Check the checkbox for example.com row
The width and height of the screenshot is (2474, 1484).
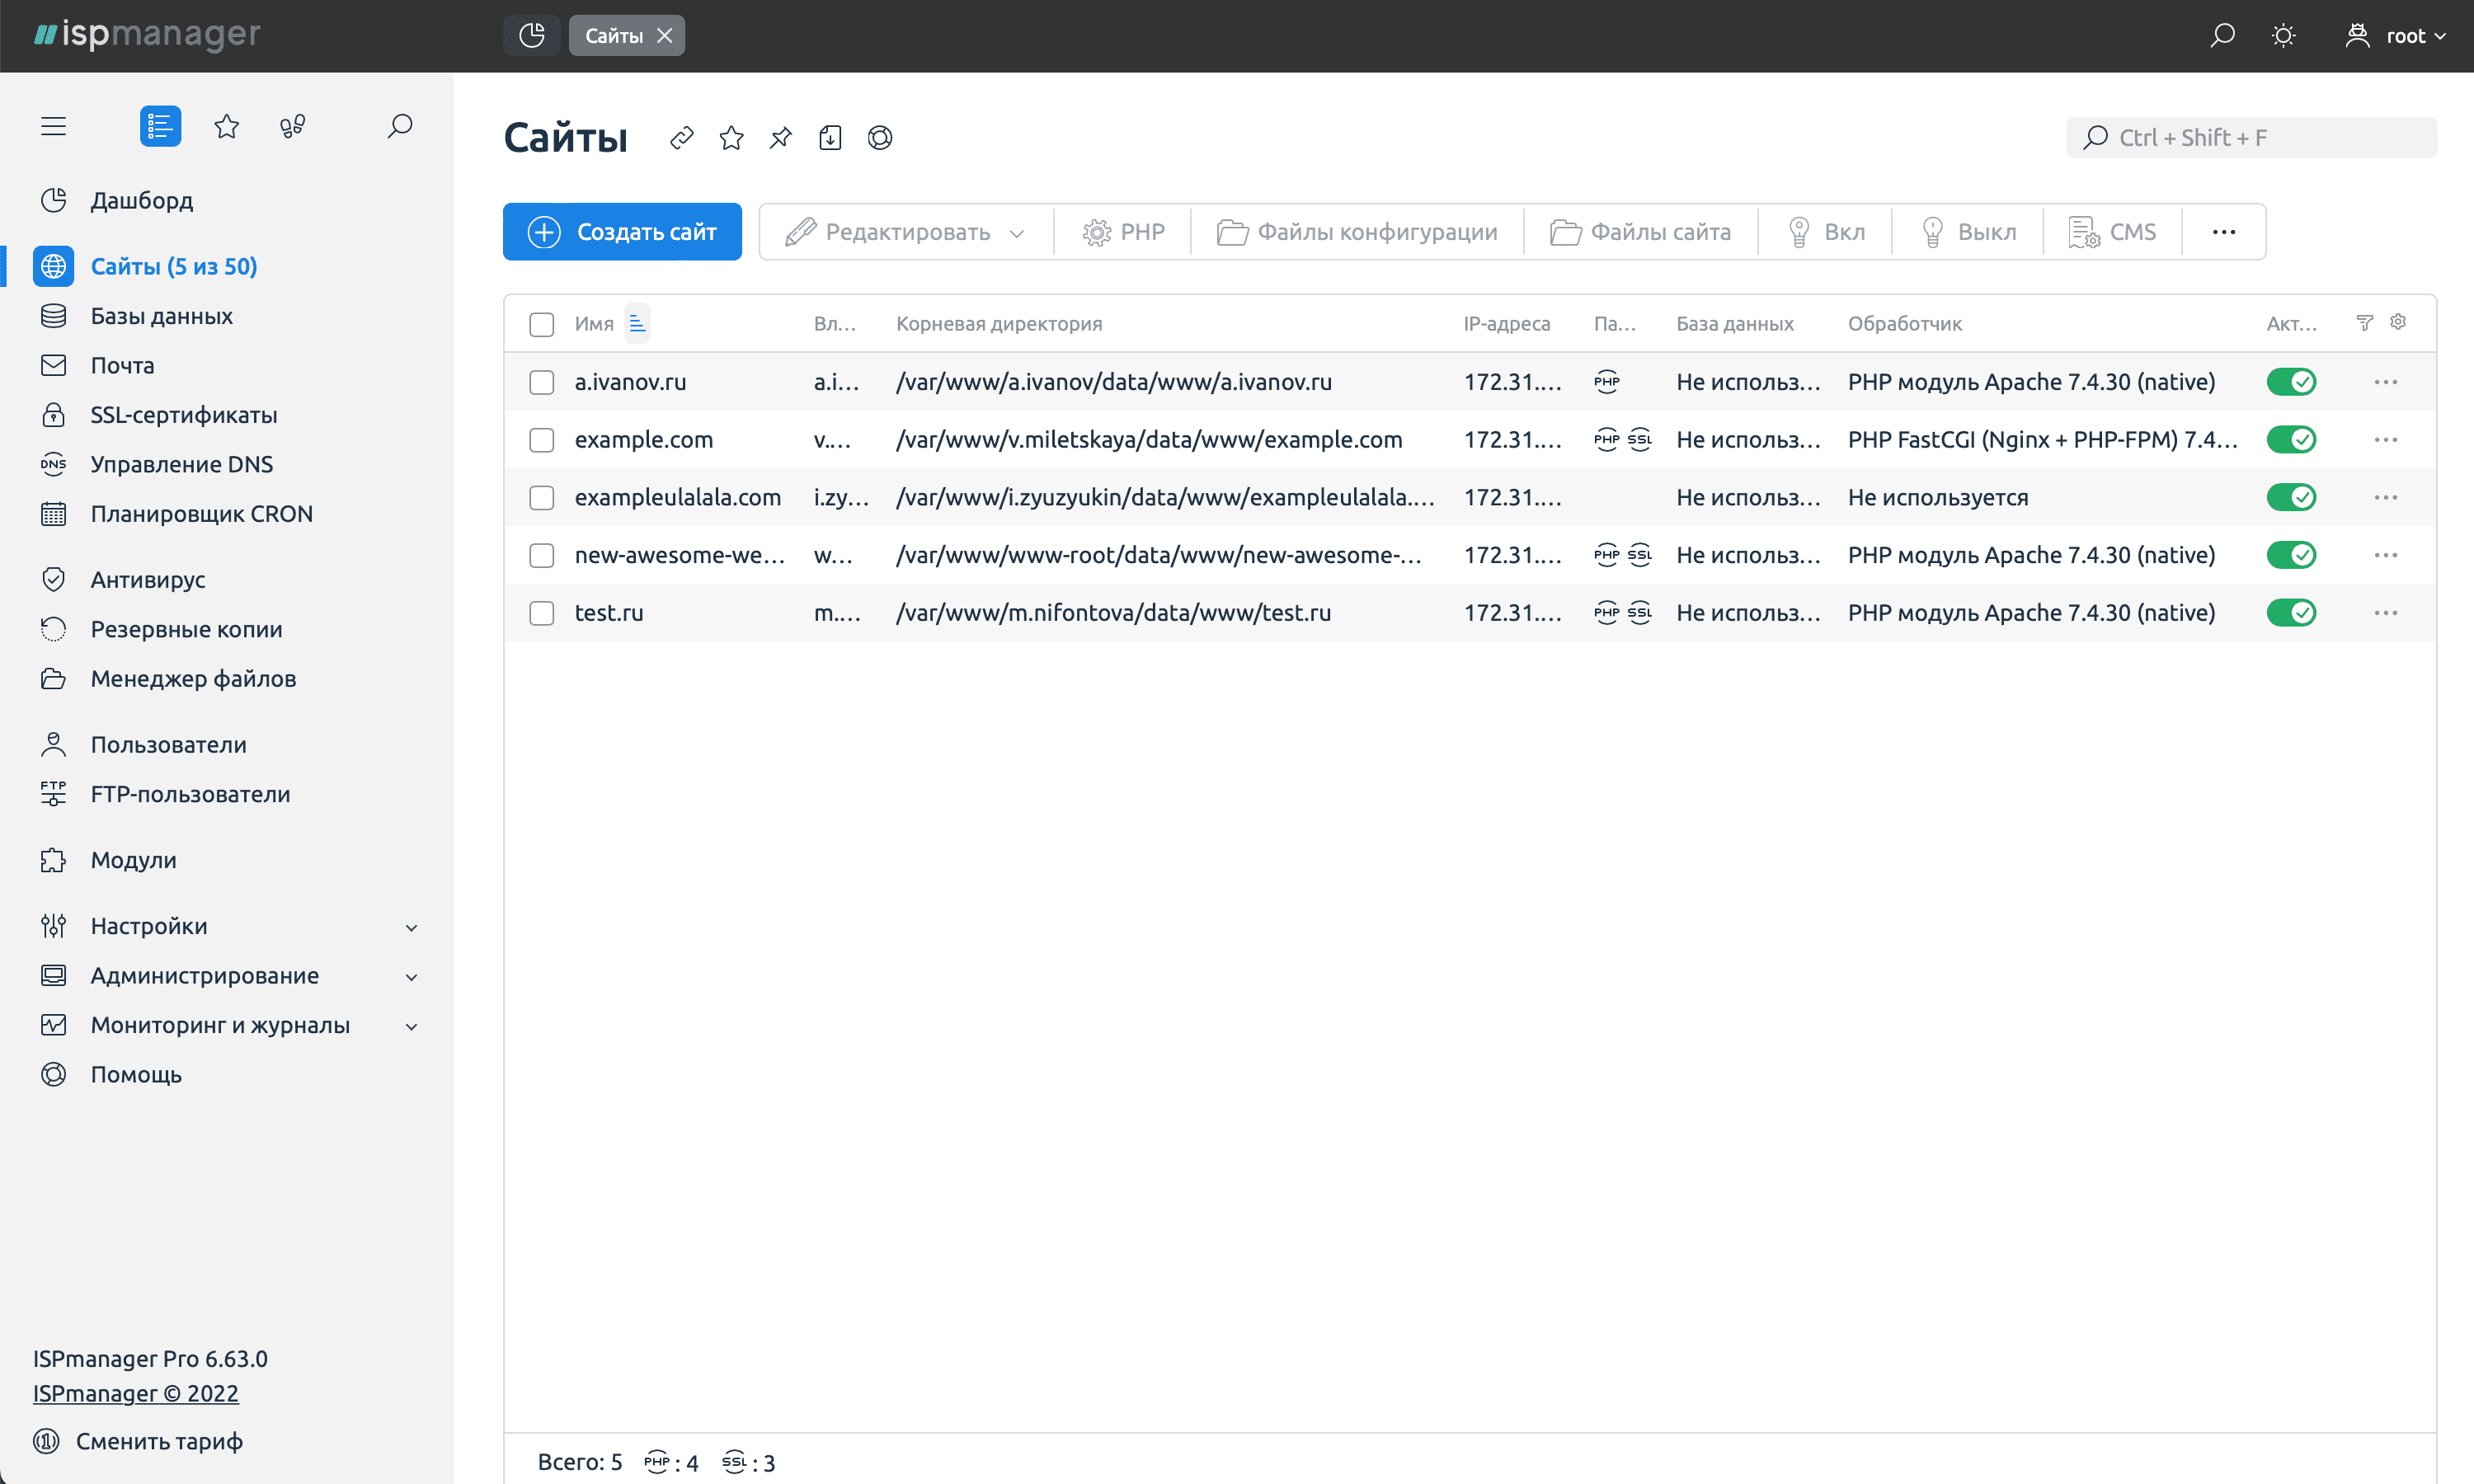point(542,440)
